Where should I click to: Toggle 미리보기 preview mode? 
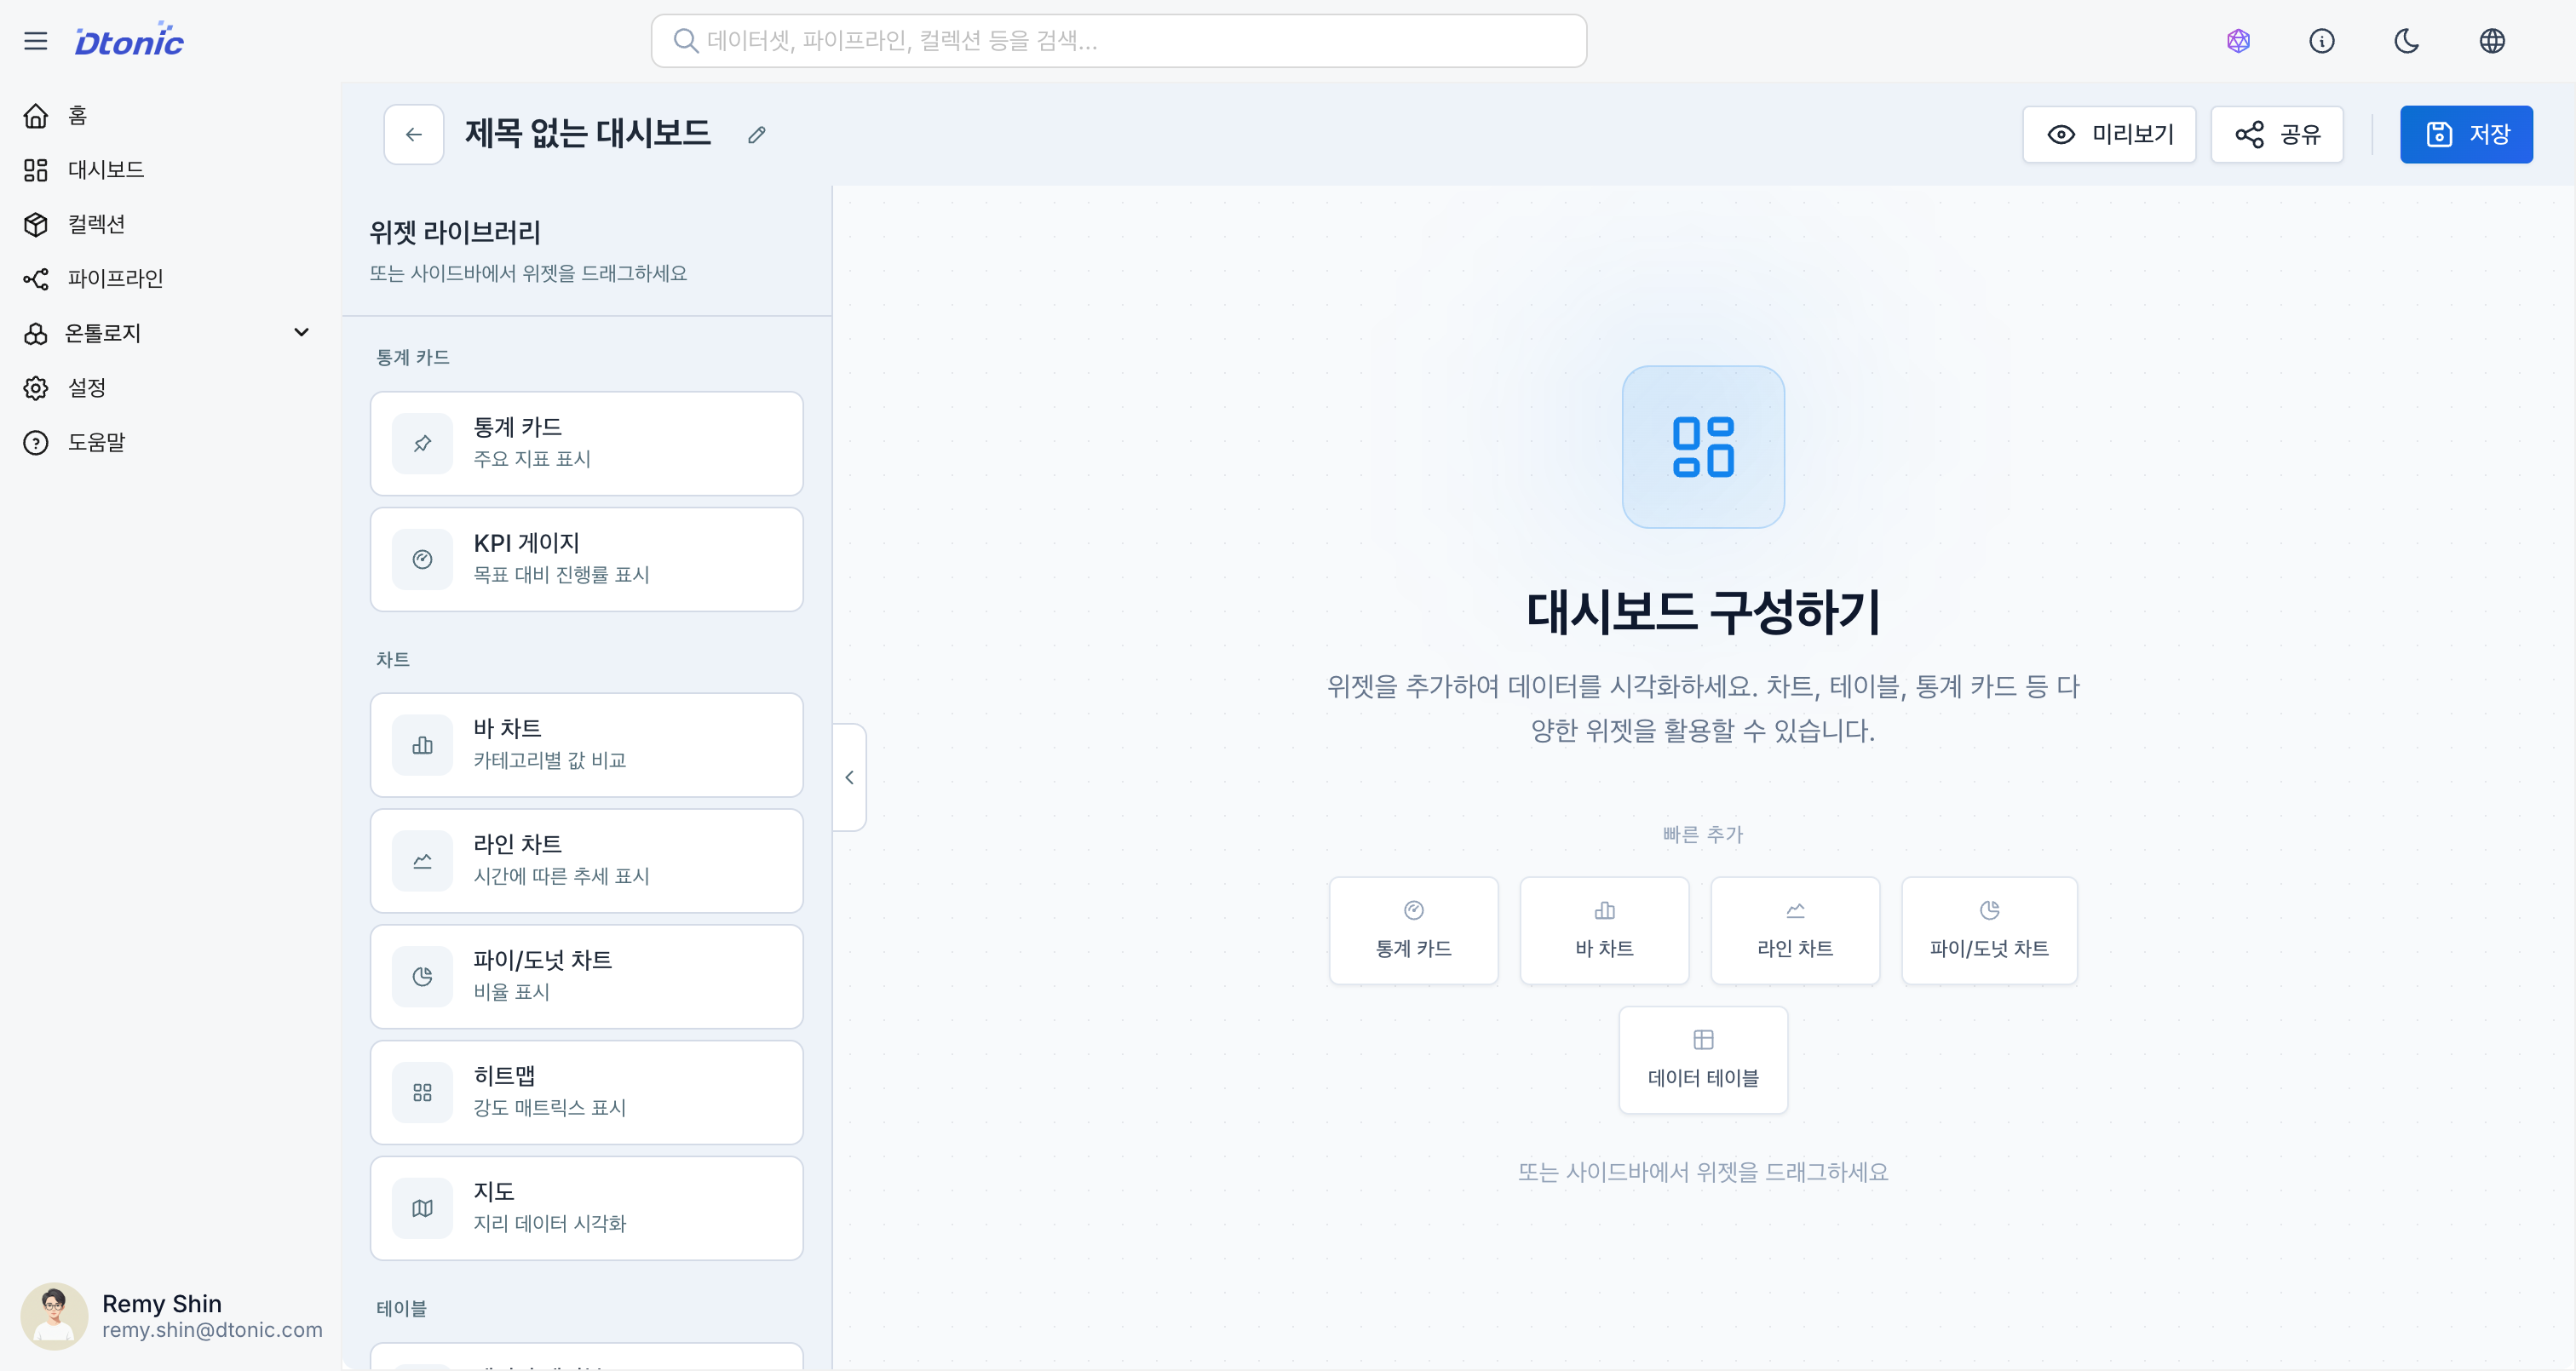click(x=2109, y=135)
